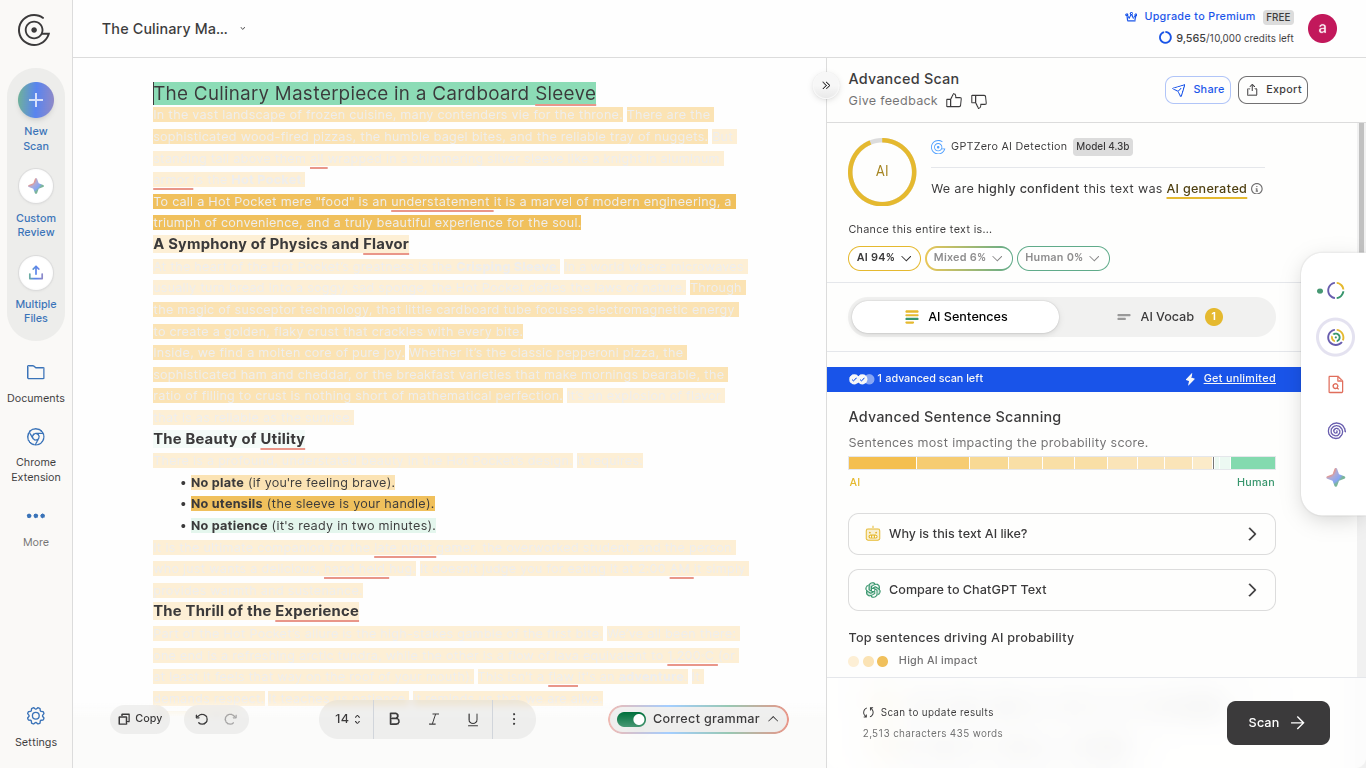Collapse the results panel with the double-chevron
This screenshot has height=768, width=1366.
[826, 86]
